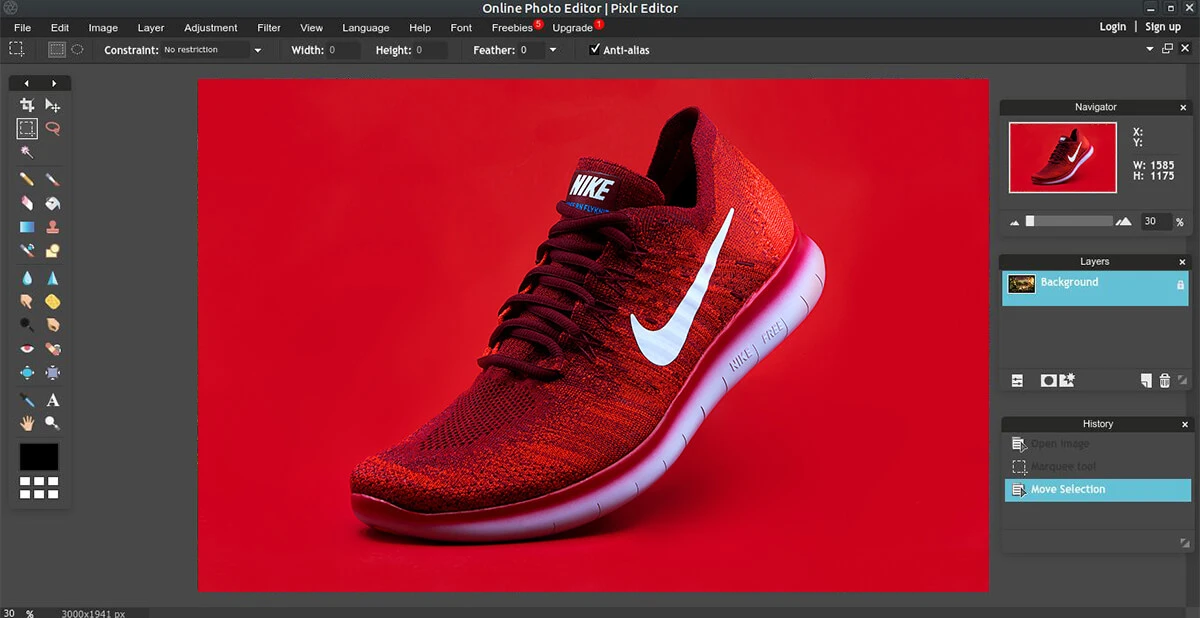Delete layer using the trash icon
The height and width of the screenshot is (618, 1200).
click(1164, 380)
